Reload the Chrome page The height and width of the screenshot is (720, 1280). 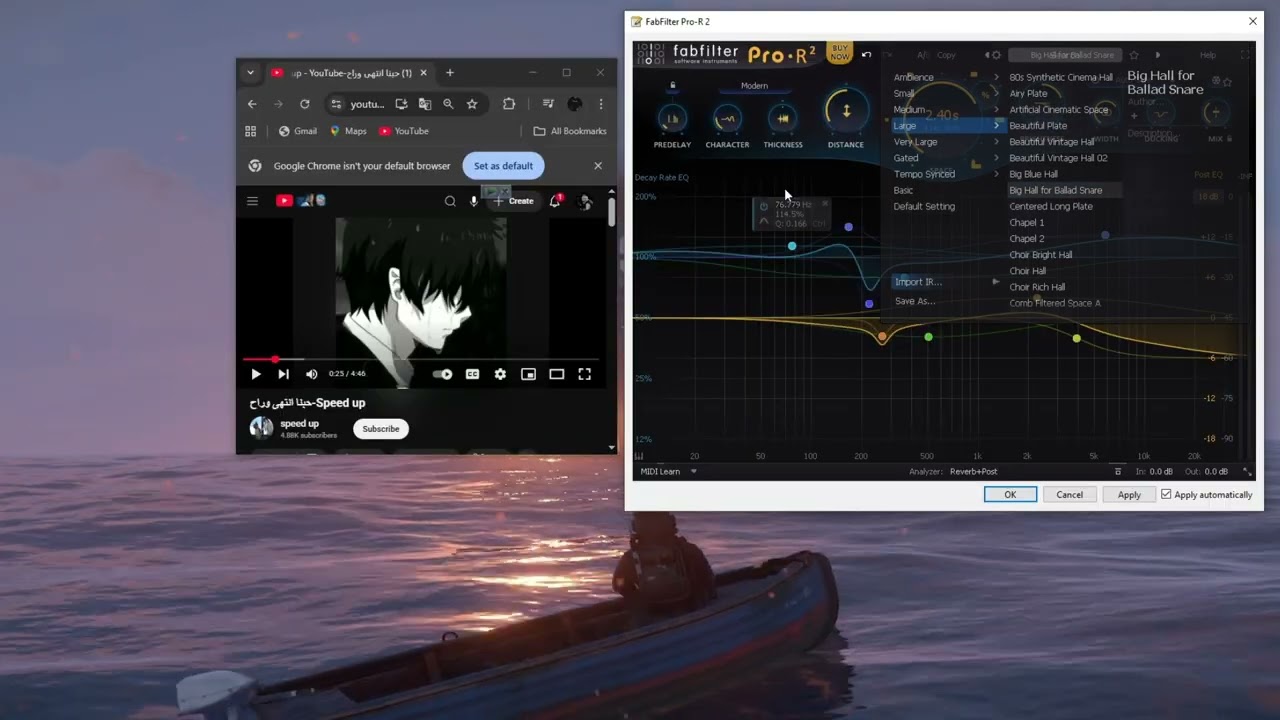coord(304,103)
